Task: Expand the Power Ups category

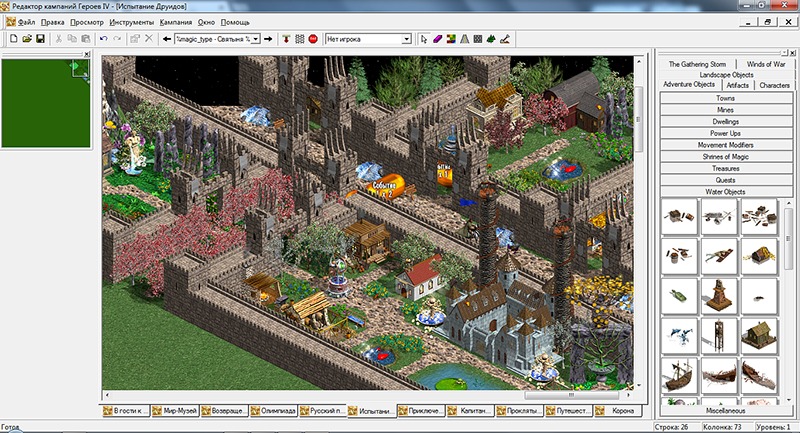Action: point(726,133)
